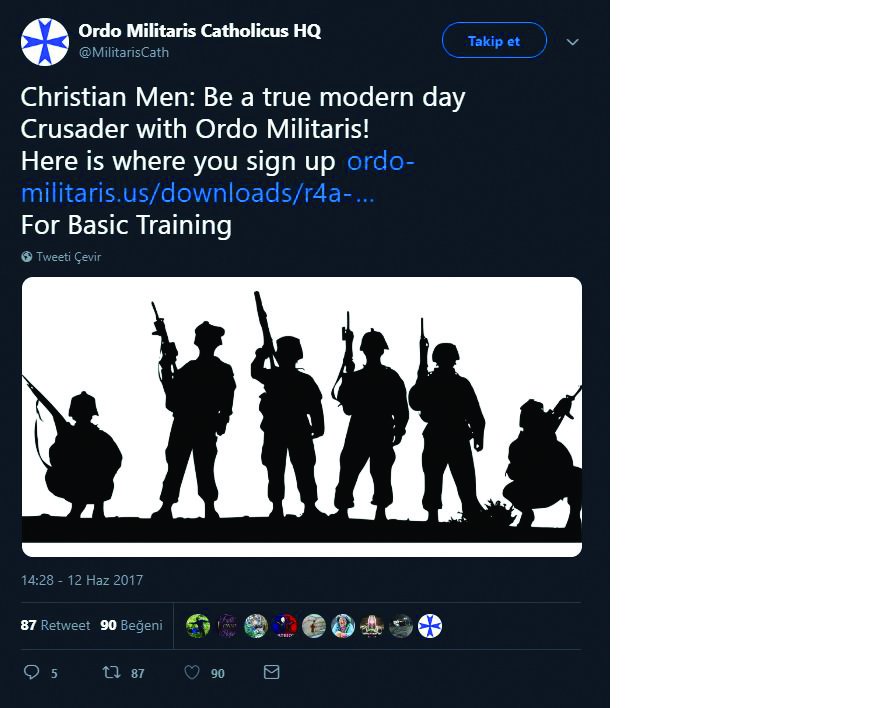Open the first liker avatar in the row

click(198, 626)
